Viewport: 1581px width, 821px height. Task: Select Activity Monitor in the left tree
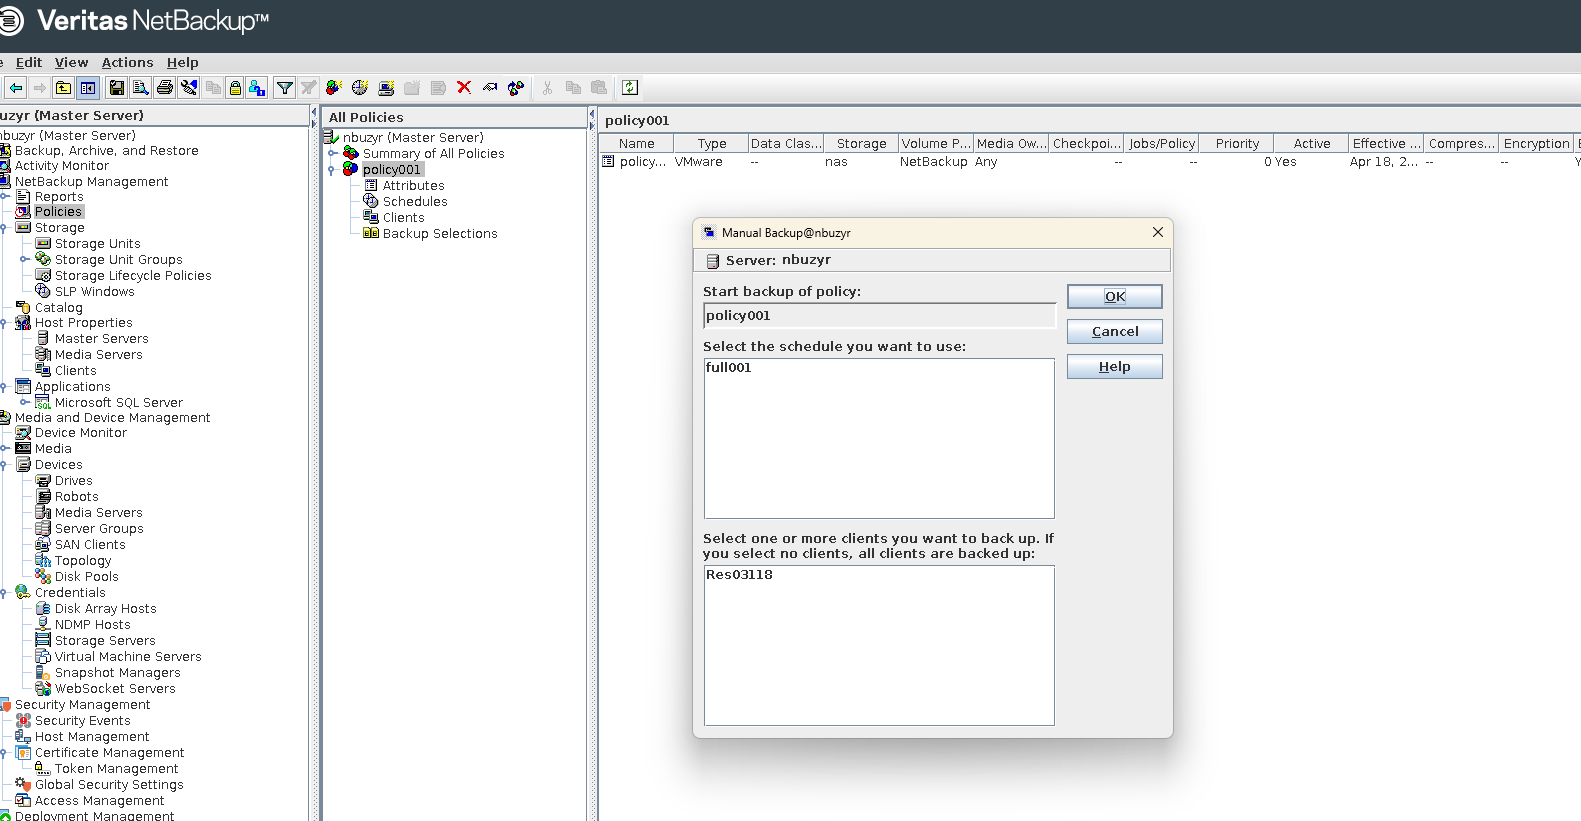(62, 166)
